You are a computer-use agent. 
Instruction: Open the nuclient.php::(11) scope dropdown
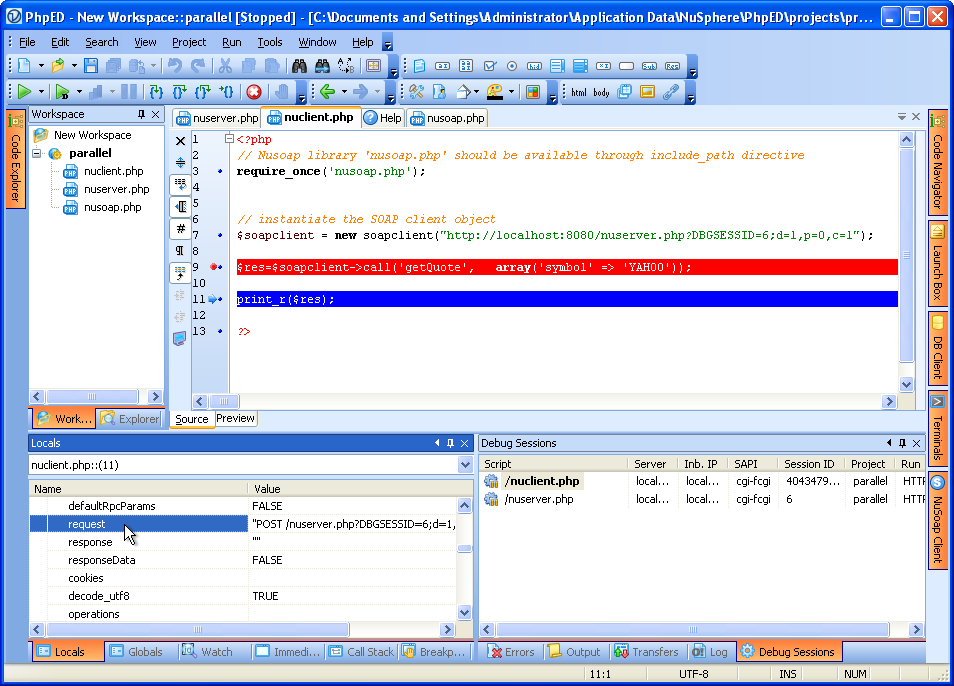point(465,465)
